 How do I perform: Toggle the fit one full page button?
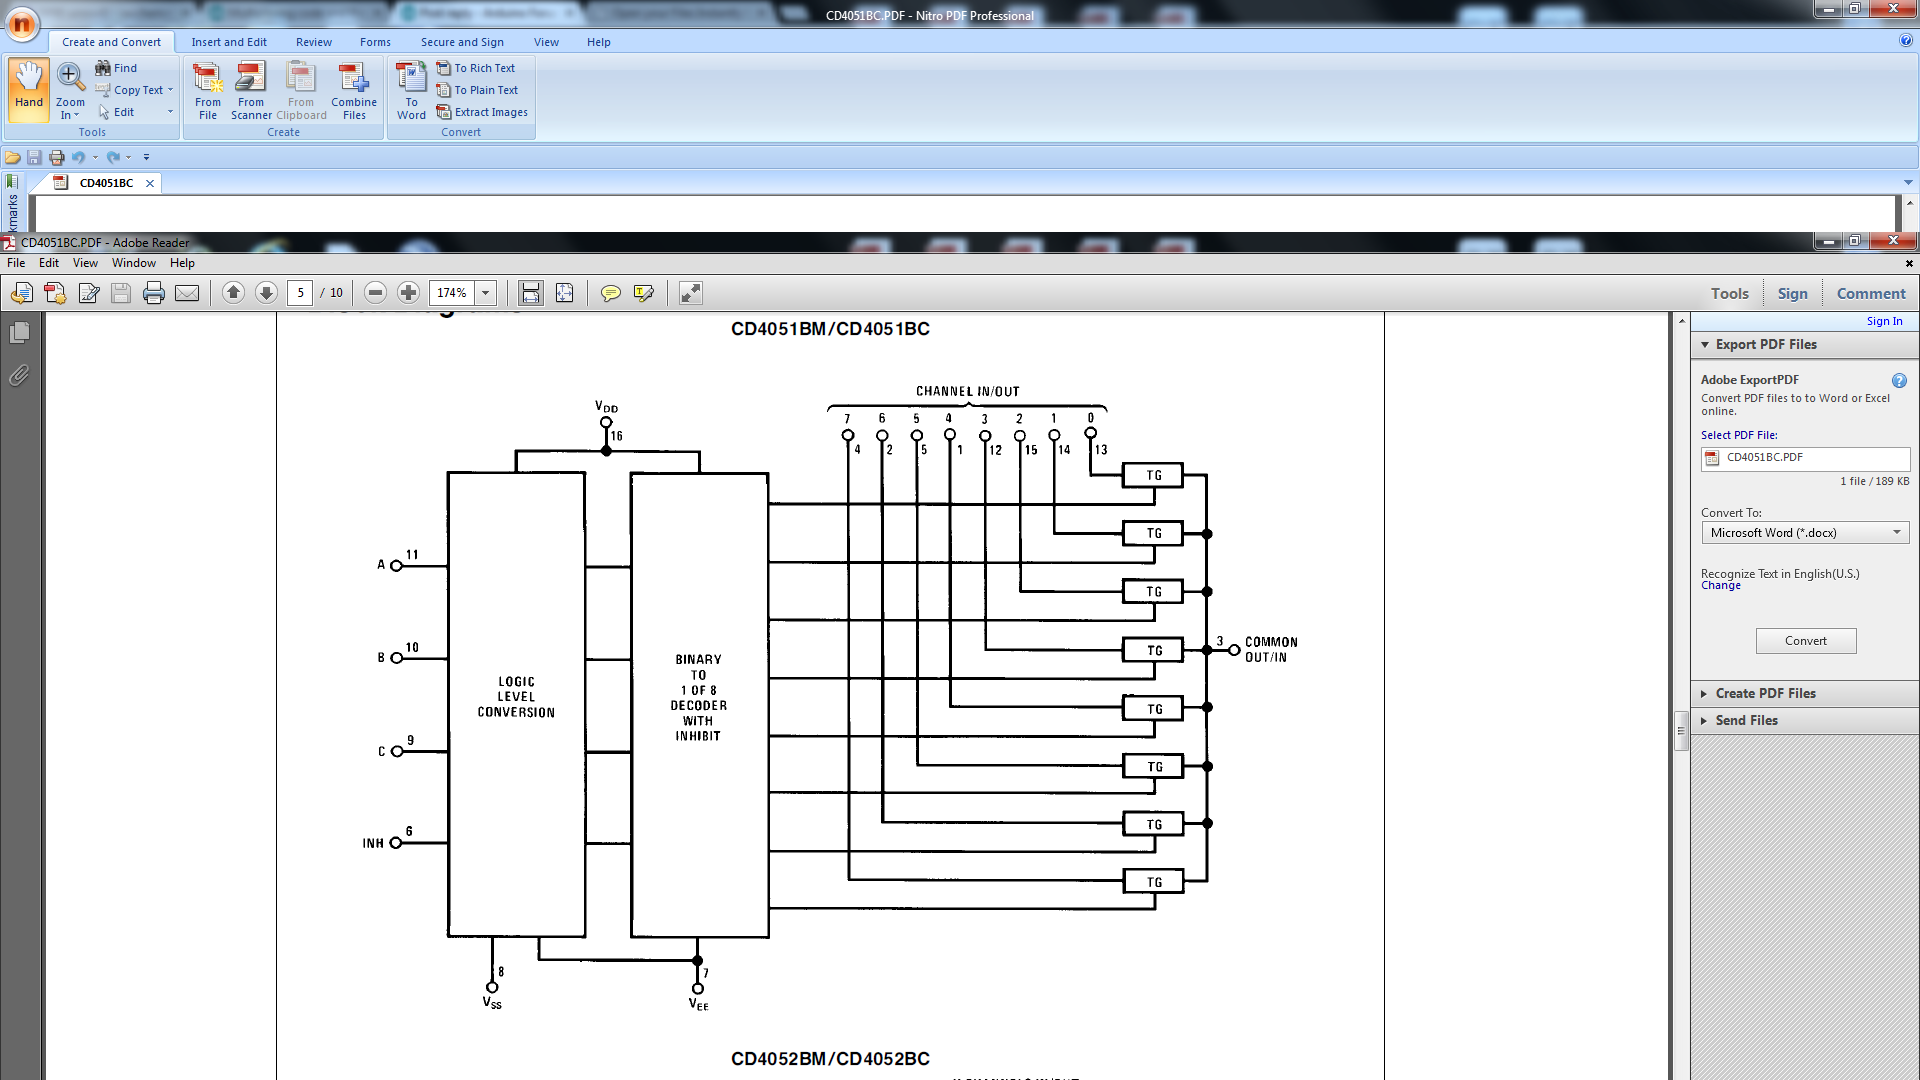tap(565, 293)
